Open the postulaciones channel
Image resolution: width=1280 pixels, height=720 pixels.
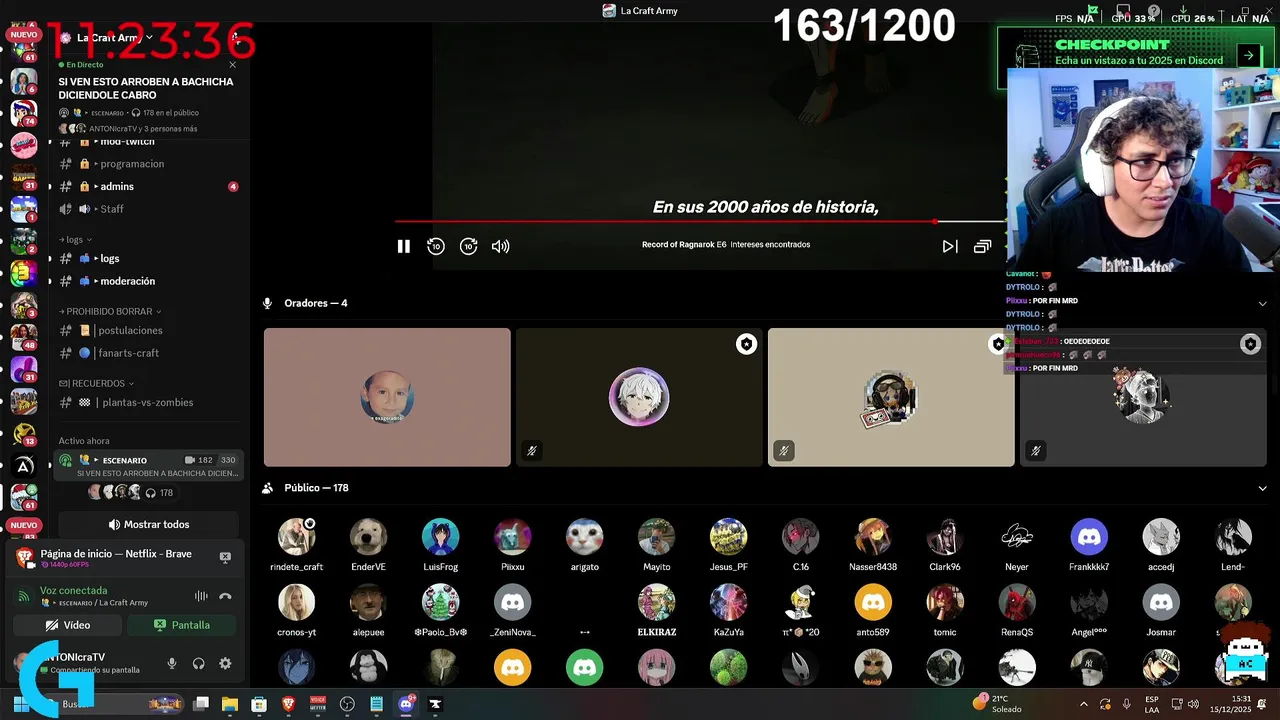[x=131, y=330]
